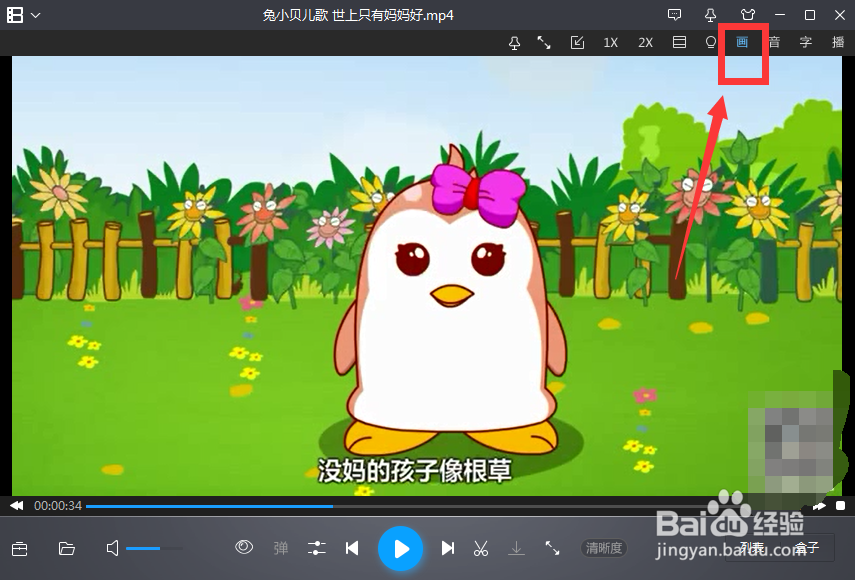Screen dimensions: 855x580
Task: Open the toolbox briefcase icon
Action: coord(20,548)
